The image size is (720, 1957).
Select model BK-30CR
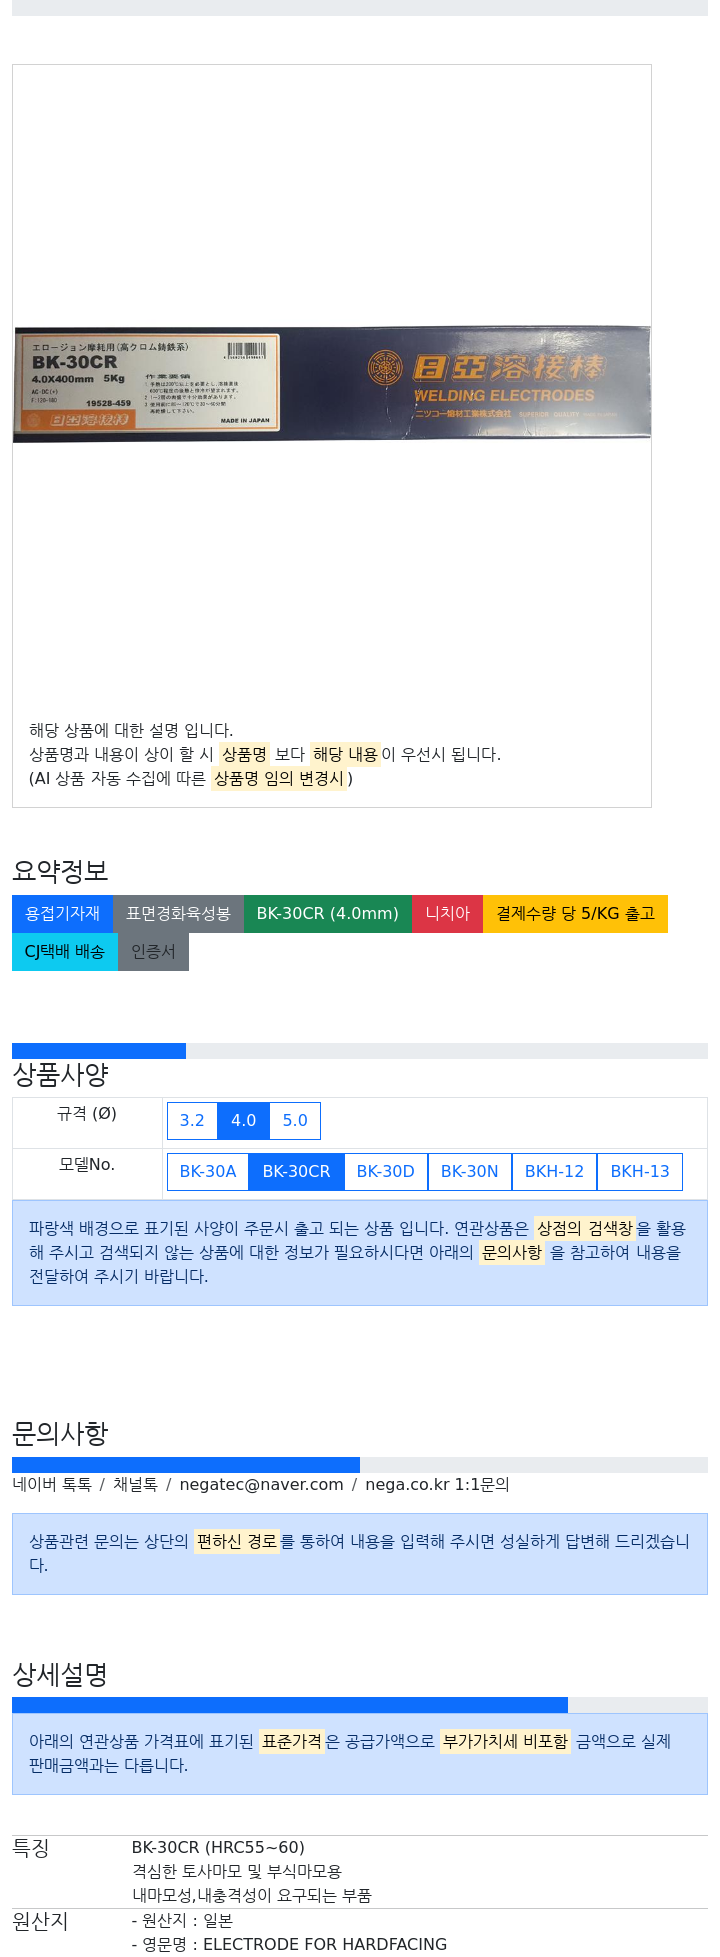[x=296, y=1171]
